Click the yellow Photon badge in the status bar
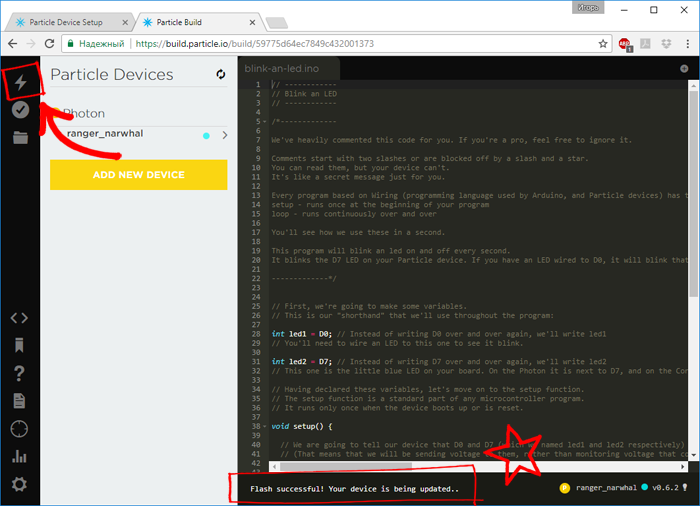 [x=565, y=488]
